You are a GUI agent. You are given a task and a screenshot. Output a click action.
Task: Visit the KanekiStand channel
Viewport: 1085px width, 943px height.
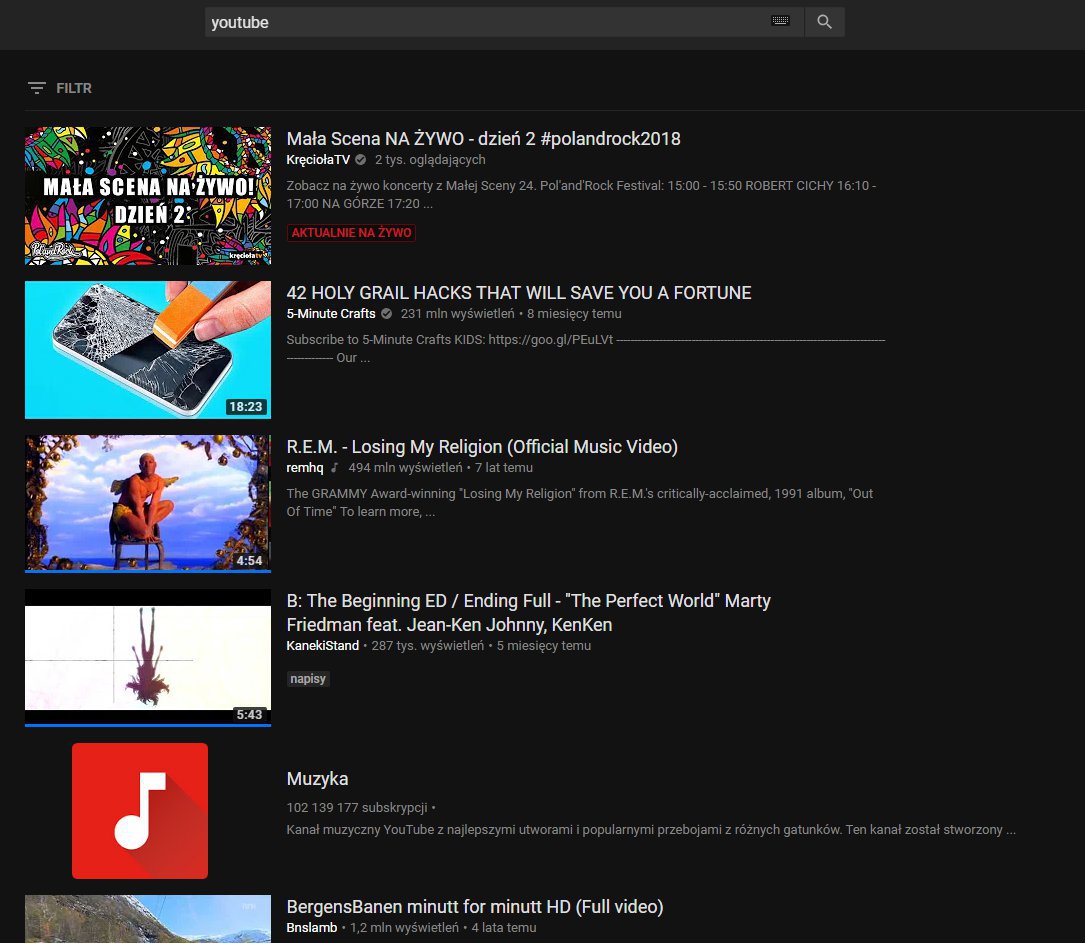pyautogui.click(x=323, y=646)
